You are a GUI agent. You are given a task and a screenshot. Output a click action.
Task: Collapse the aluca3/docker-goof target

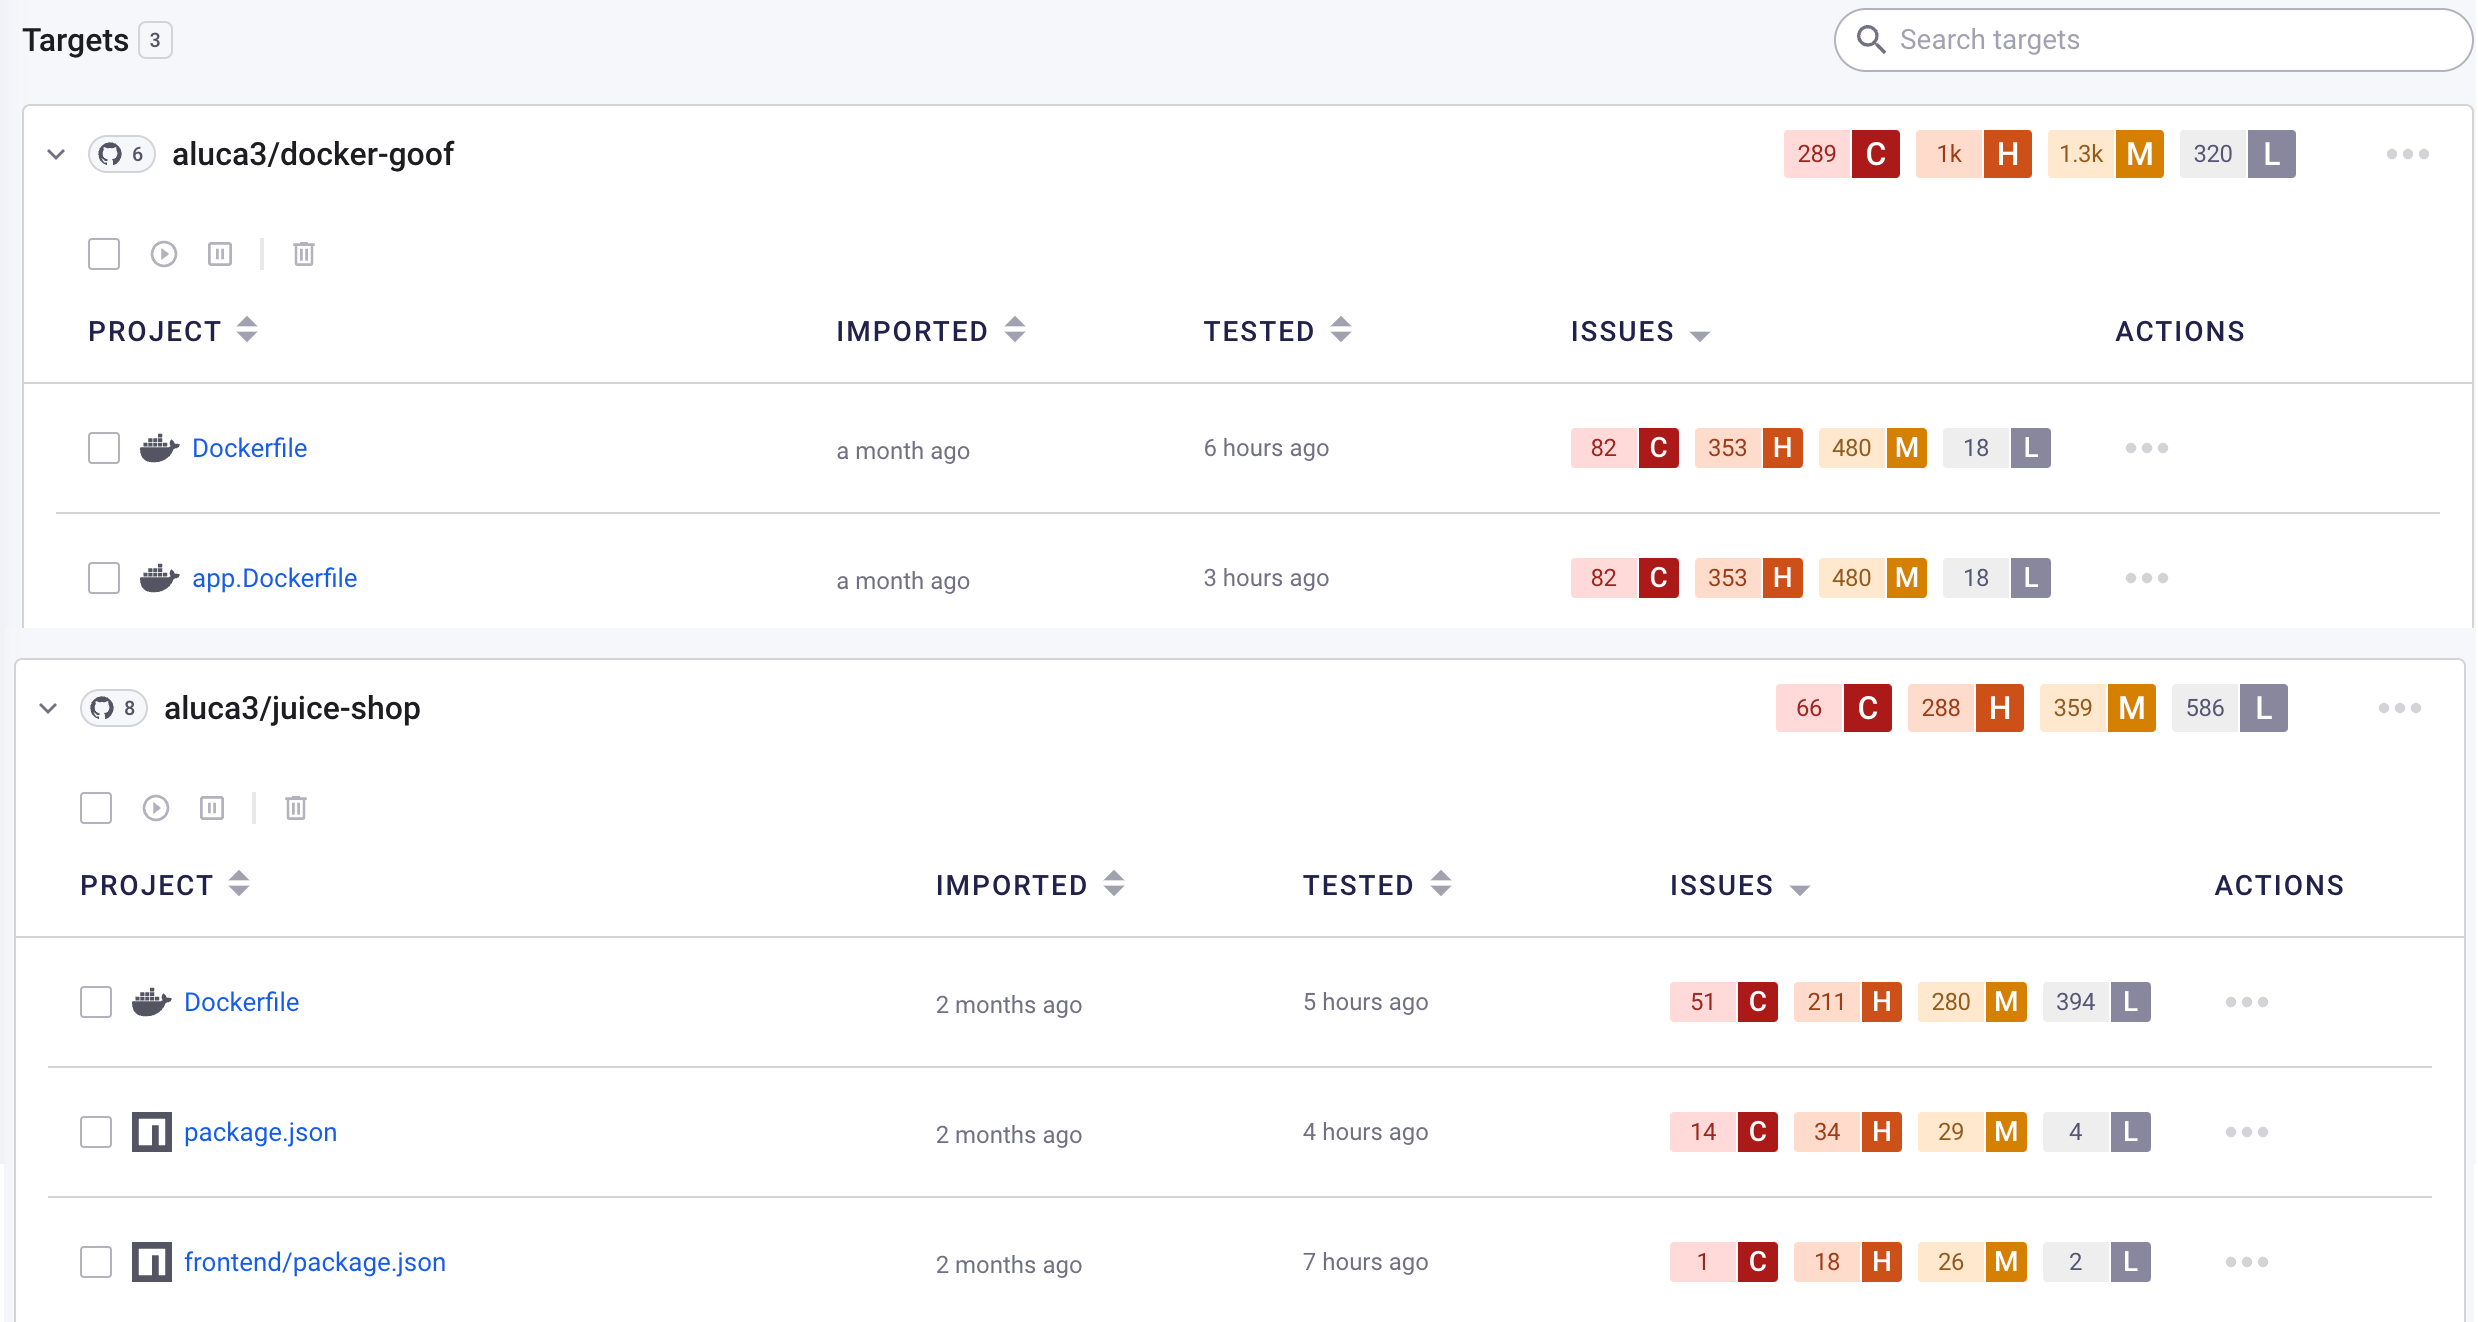pos(56,154)
